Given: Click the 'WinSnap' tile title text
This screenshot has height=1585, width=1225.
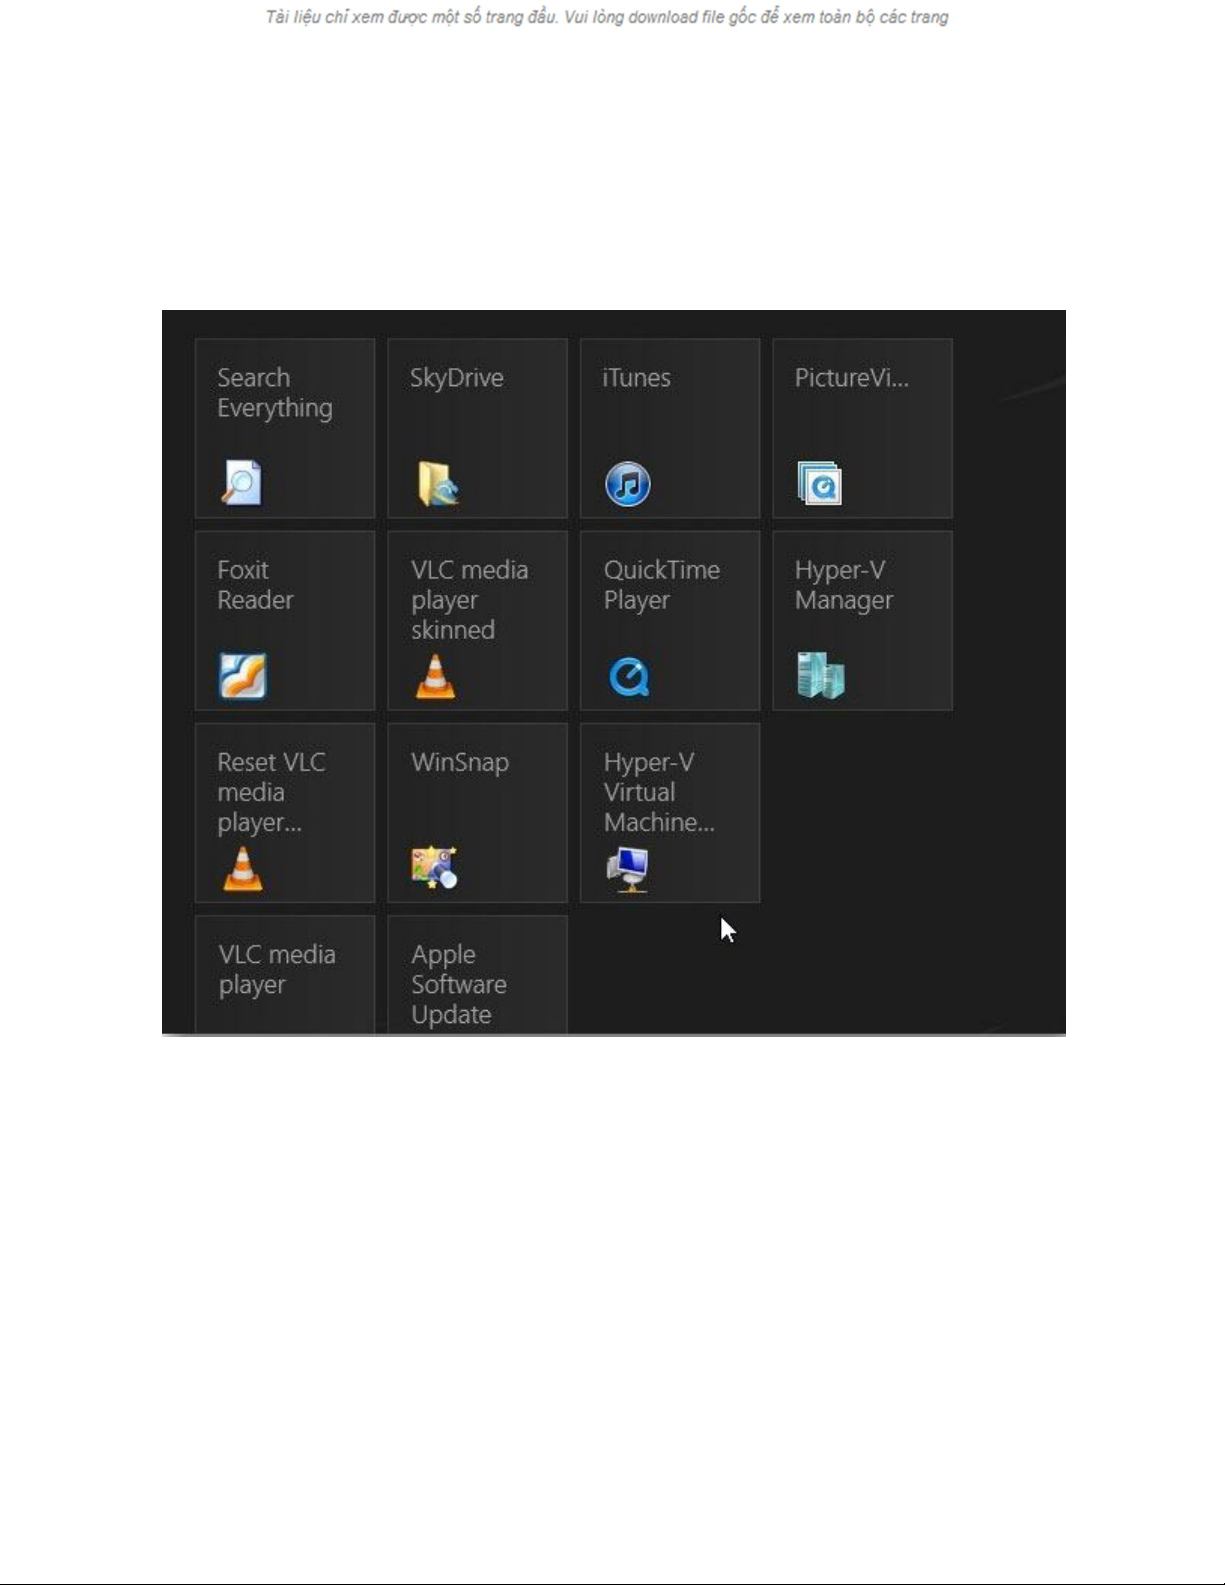Looking at the screenshot, I should tap(460, 762).
